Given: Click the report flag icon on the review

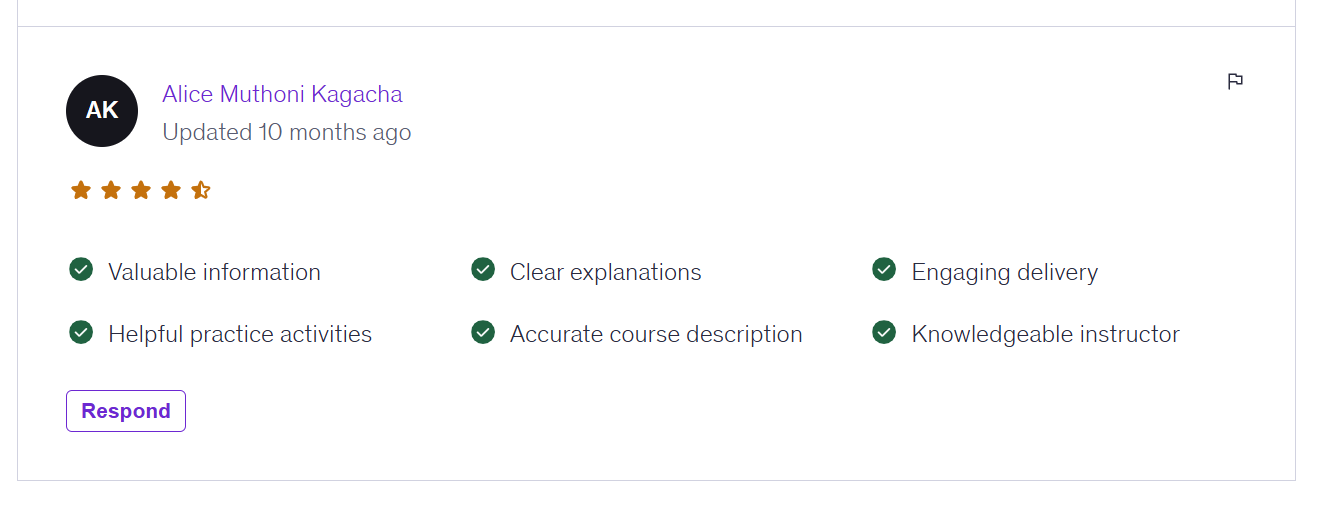Looking at the screenshot, I should point(1235,81).
